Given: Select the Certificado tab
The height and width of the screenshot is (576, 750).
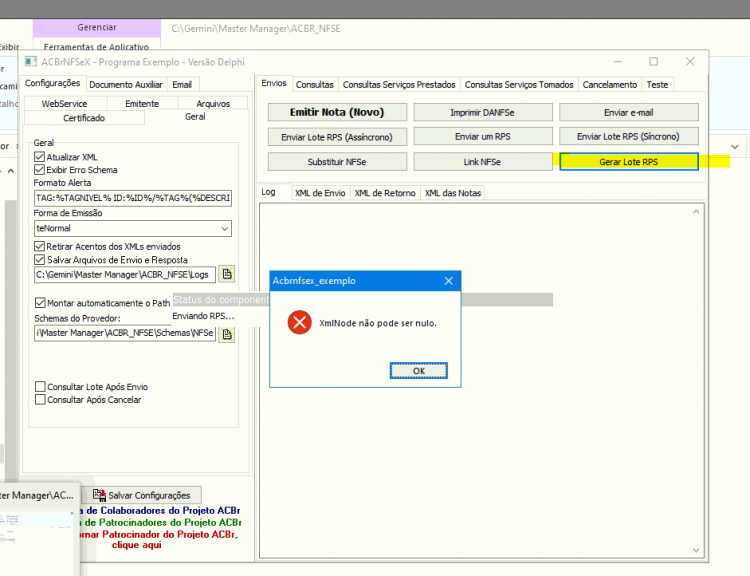Looking at the screenshot, I should 84,118.
